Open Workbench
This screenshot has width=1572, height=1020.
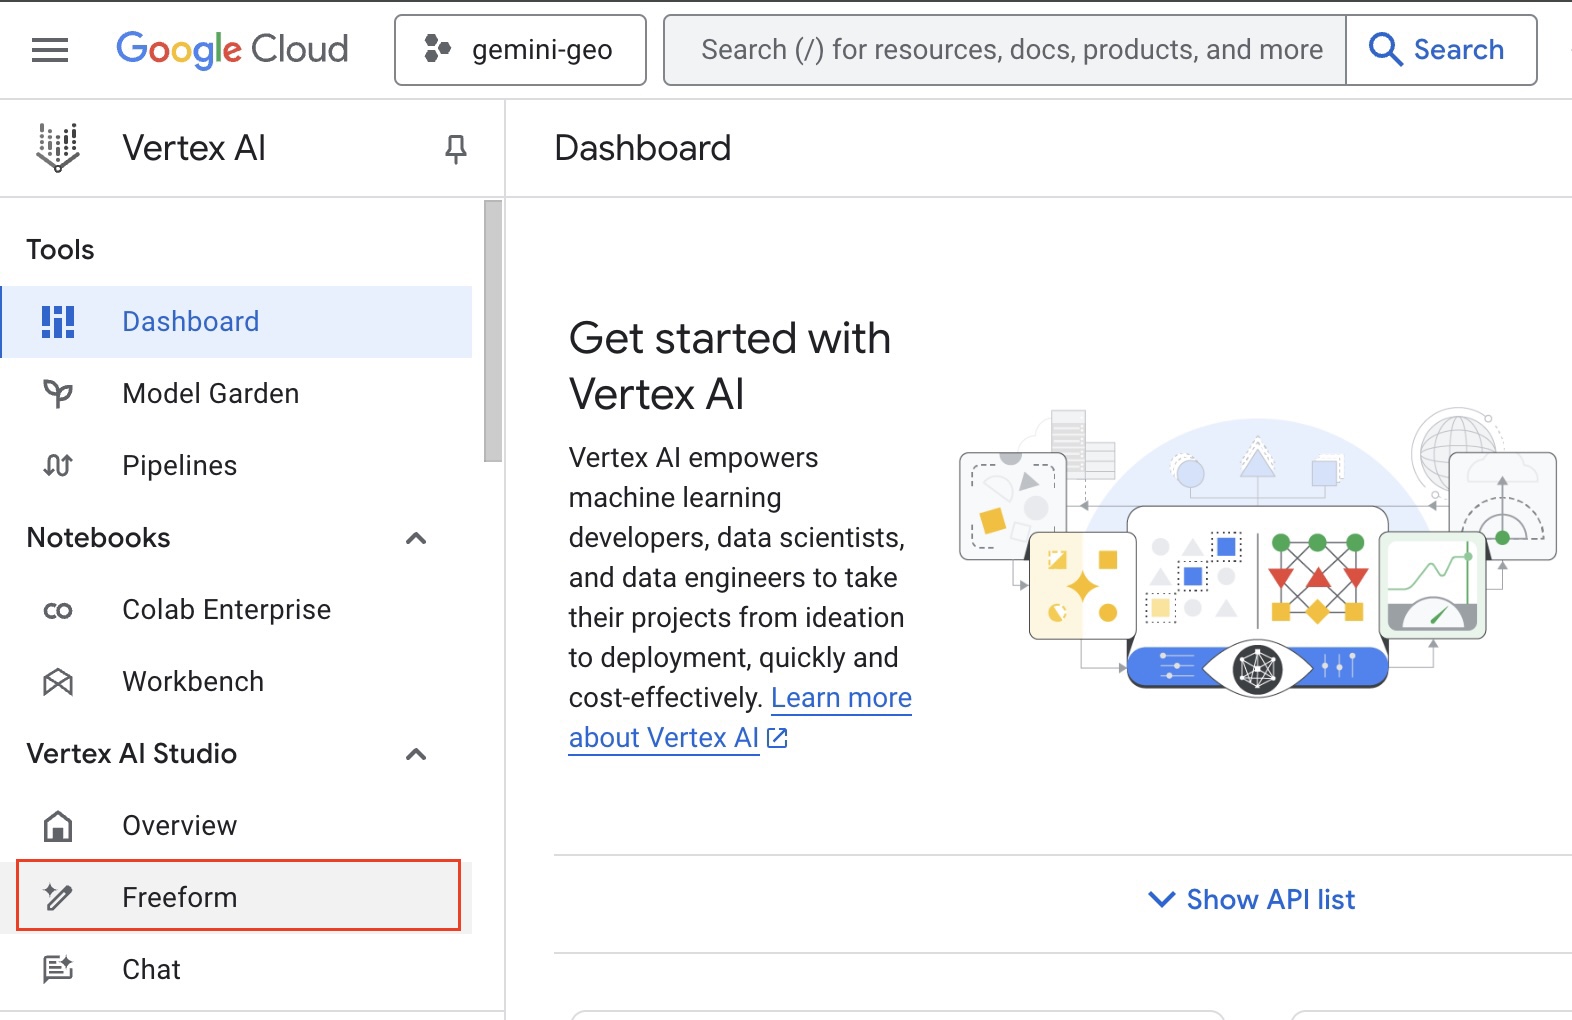point(237,682)
